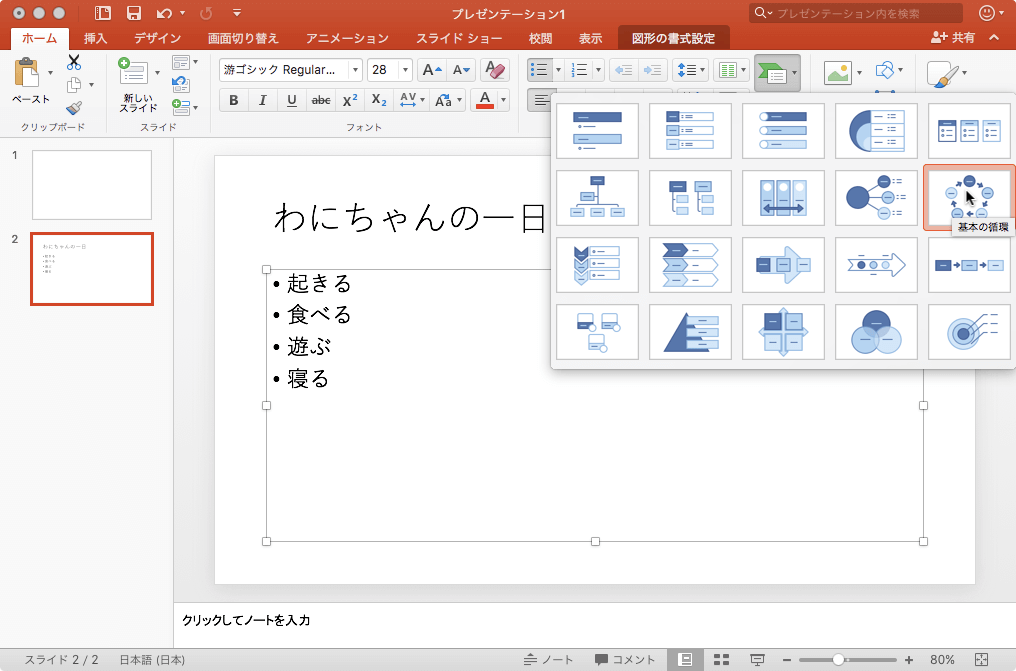Toggle Underline formatting
The image size is (1016, 671).
coord(291,100)
